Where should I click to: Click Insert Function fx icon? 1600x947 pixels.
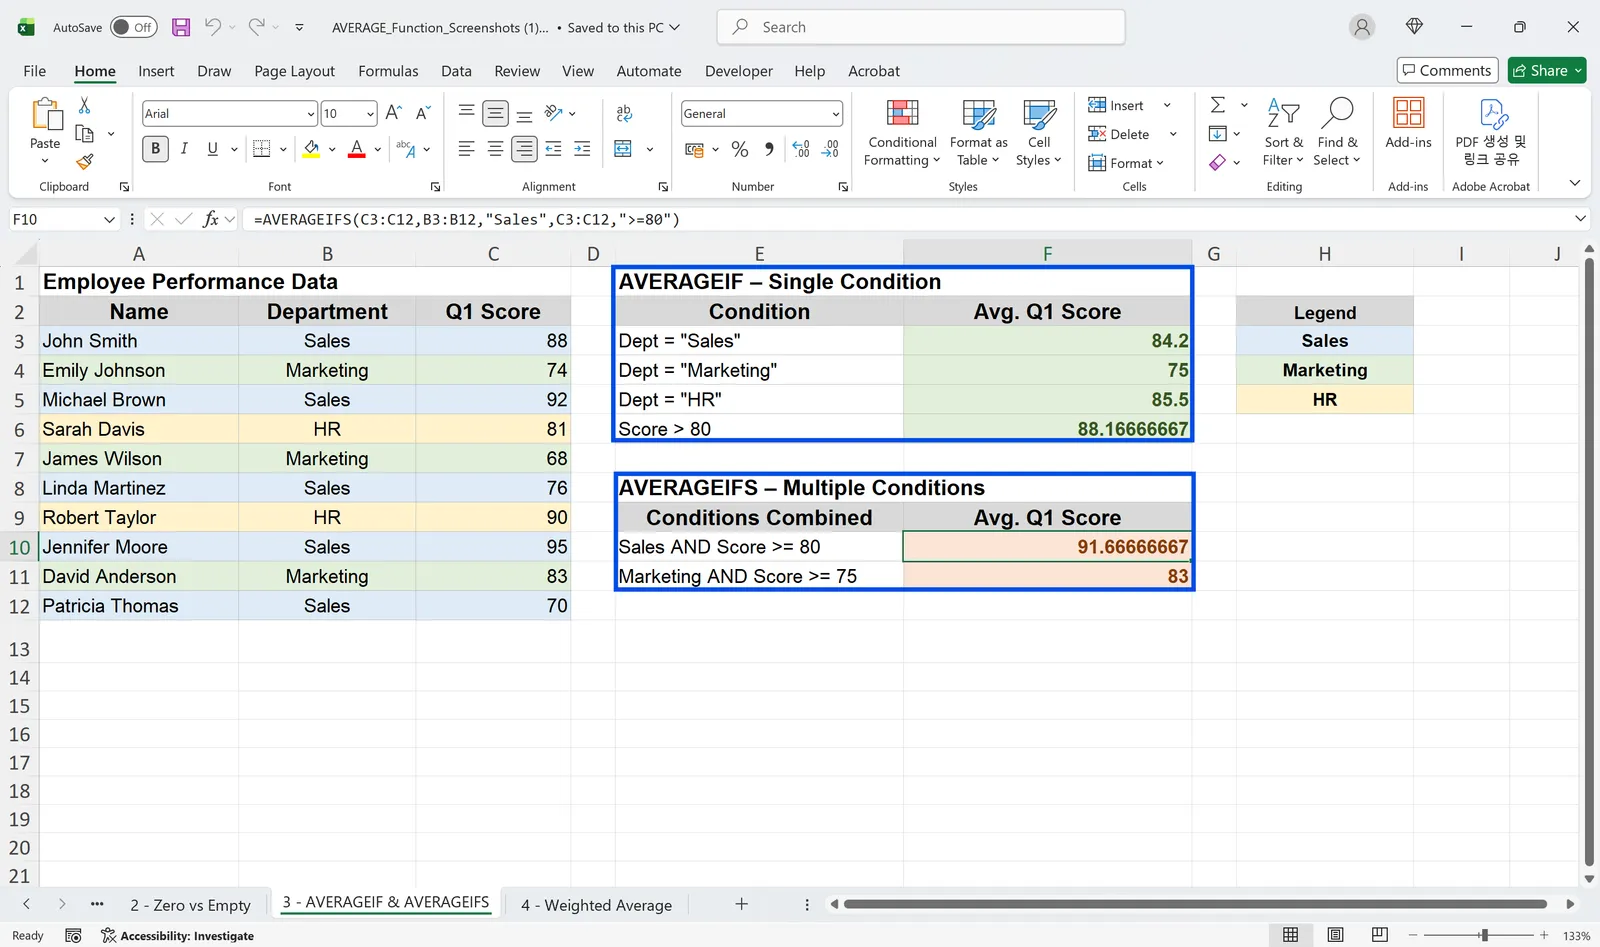(x=210, y=219)
